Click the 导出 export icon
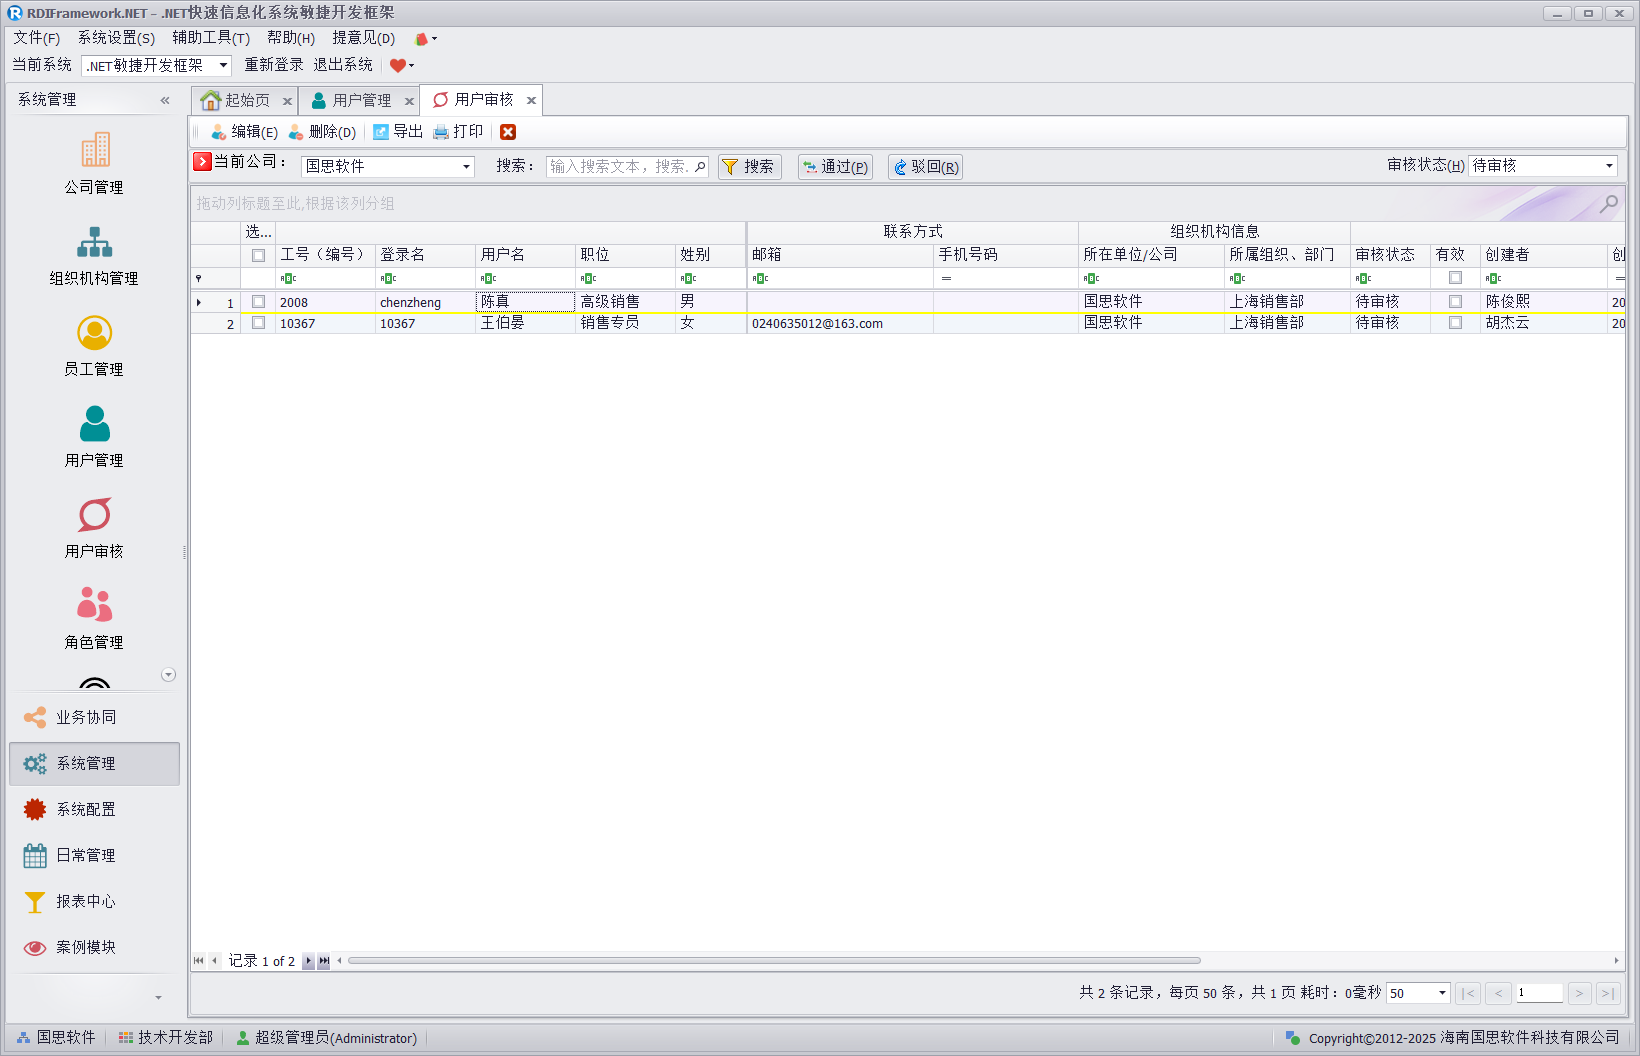This screenshot has height=1056, width=1640. click(381, 132)
